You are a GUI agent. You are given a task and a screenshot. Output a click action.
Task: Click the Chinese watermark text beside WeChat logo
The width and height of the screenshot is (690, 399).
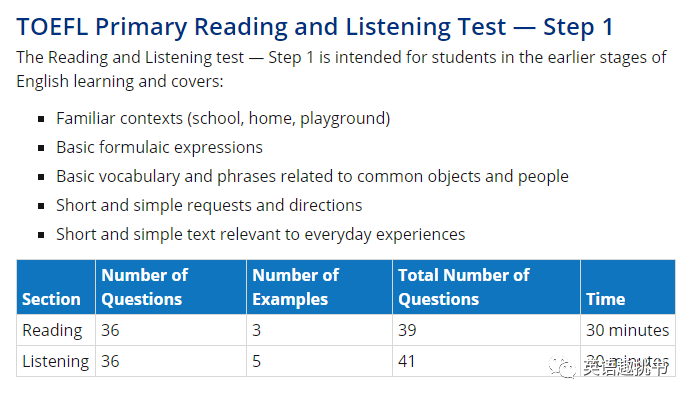click(x=626, y=366)
